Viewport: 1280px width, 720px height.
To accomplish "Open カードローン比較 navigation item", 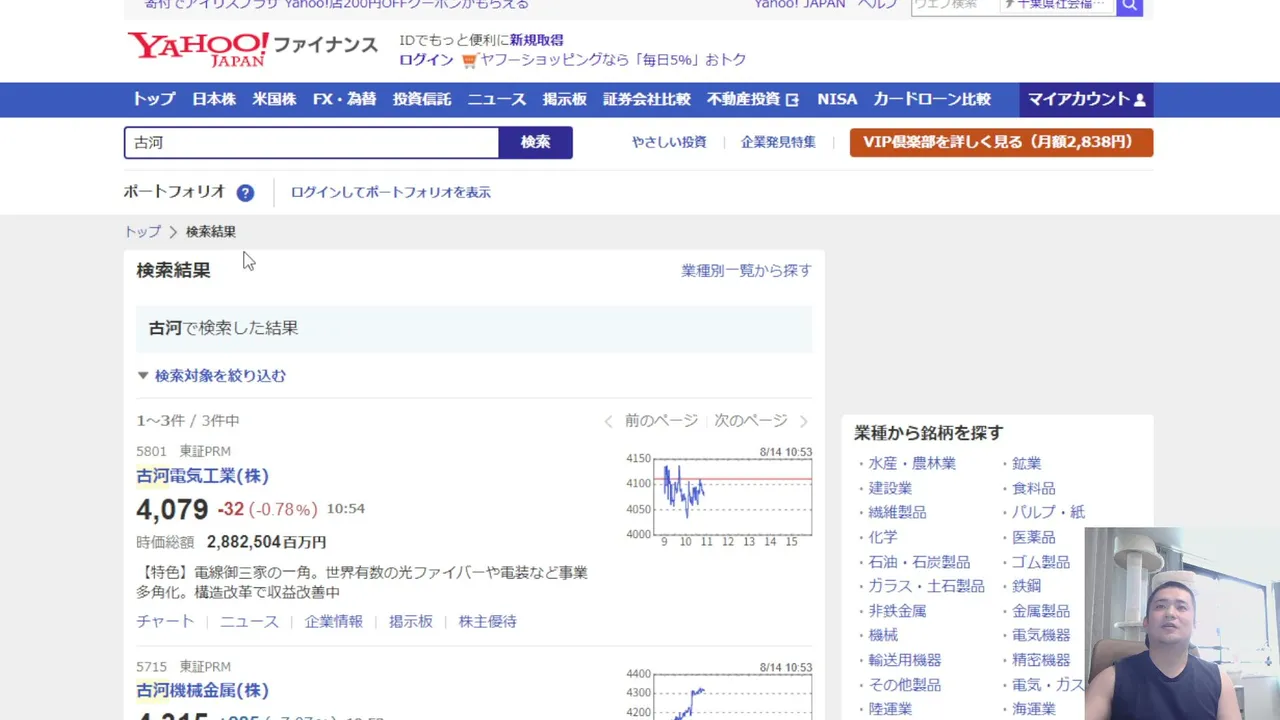I will pyautogui.click(x=932, y=99).
